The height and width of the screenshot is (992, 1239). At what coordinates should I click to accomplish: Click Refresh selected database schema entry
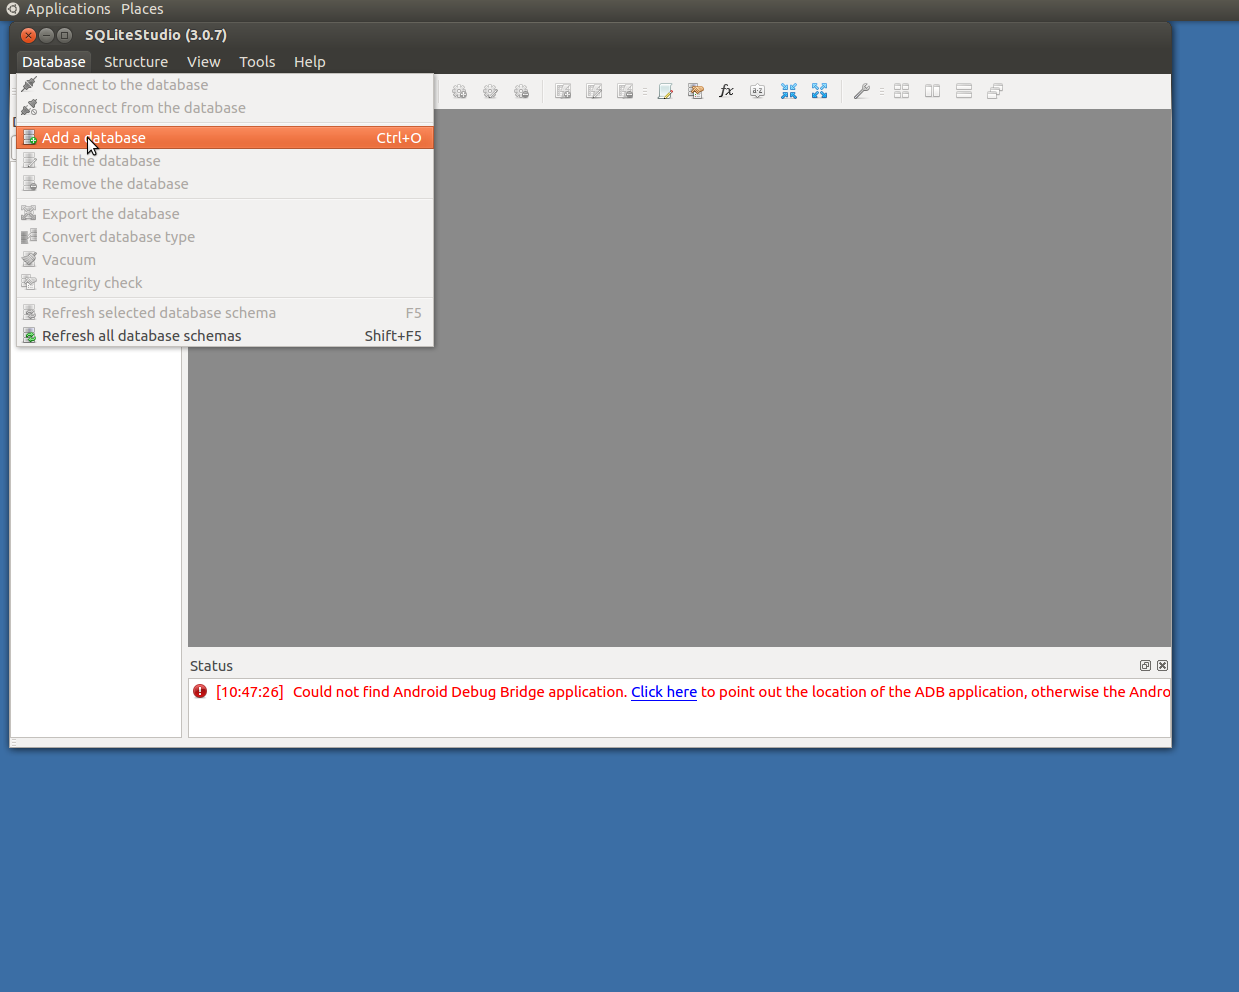coord(225,313)
